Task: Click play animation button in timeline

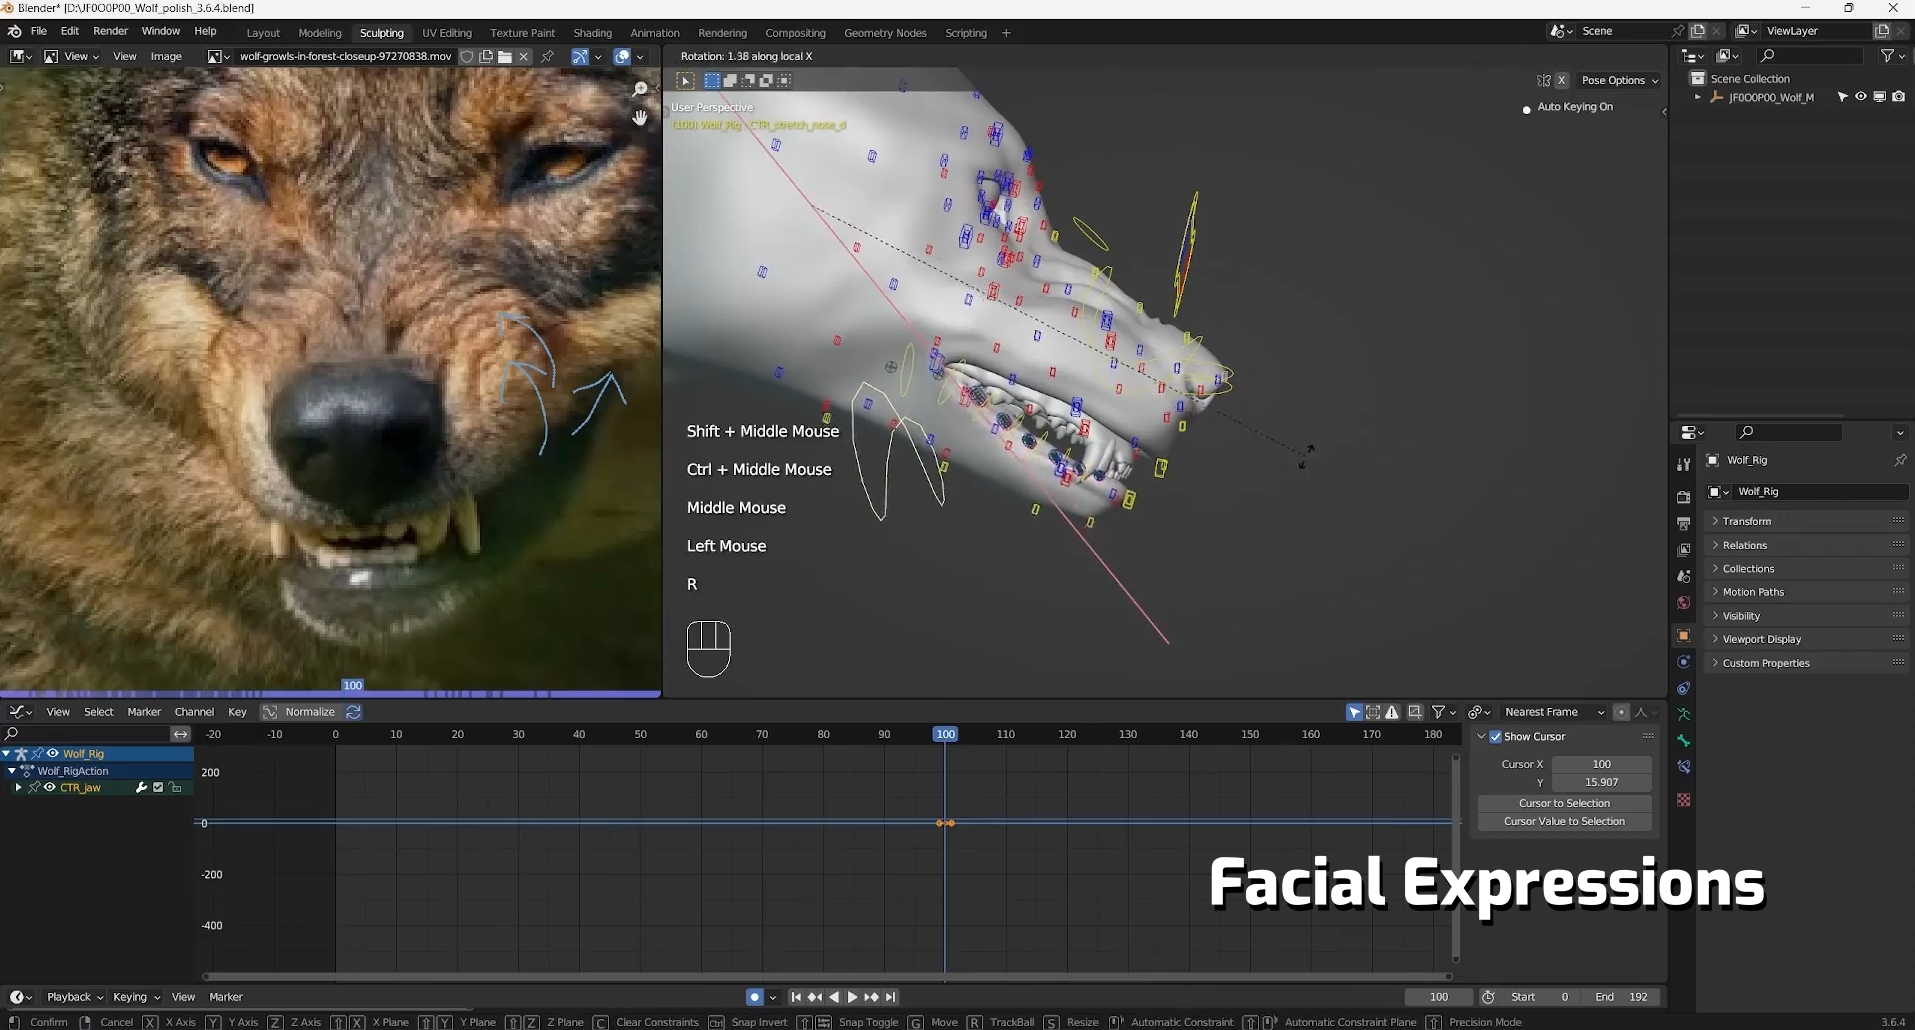Action: [852, 997]
